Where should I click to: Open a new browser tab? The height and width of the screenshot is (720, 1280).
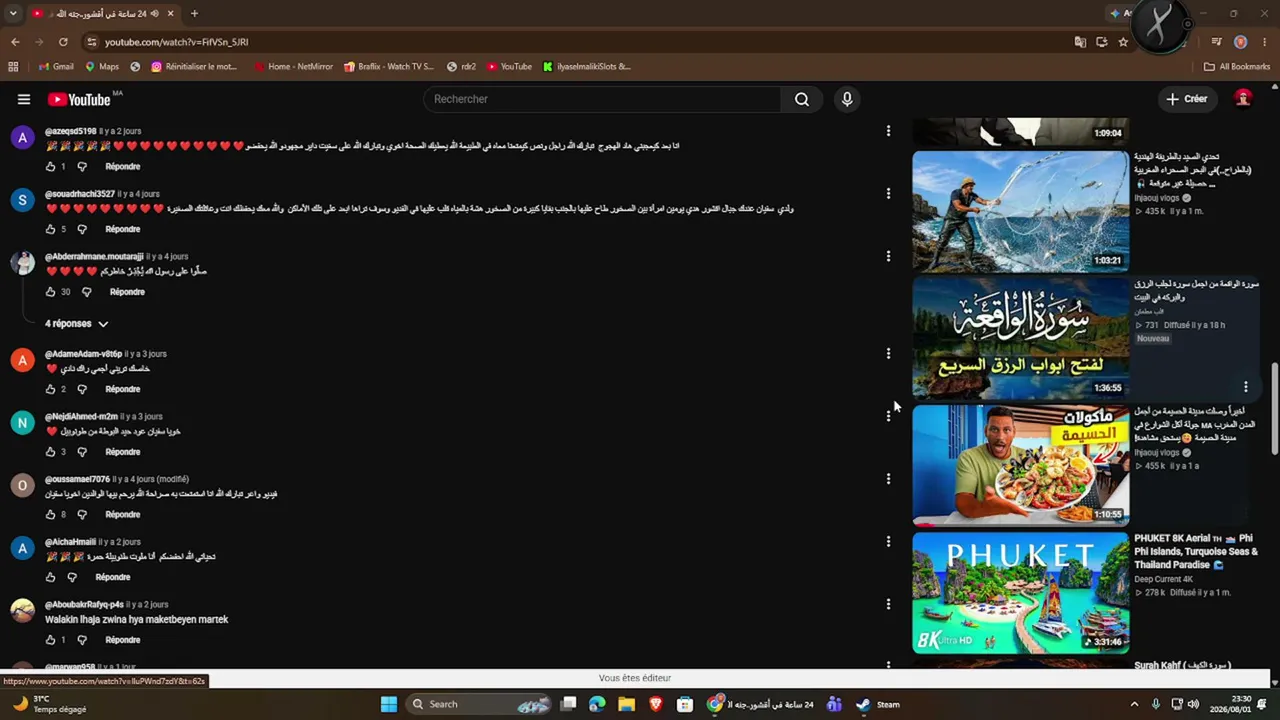[x=194, y=14]
